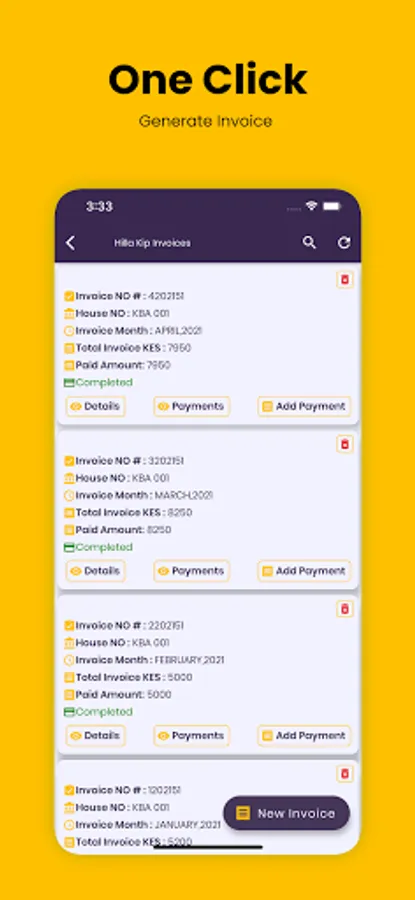Create a New Invoice
The height and width of the screenshot is (900, 415).
[x=286, y=813]
